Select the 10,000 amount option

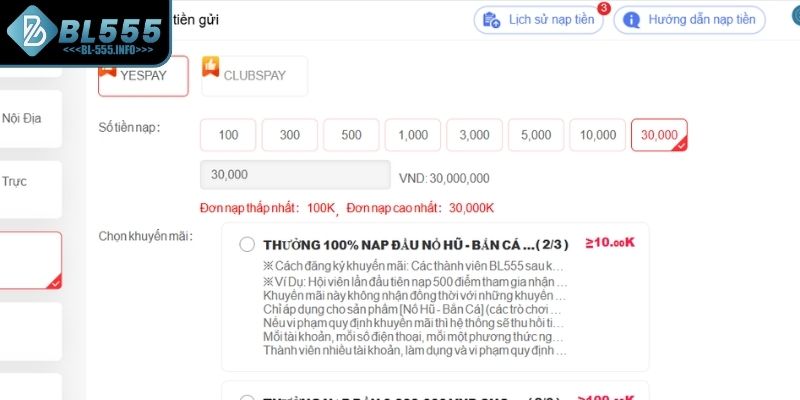coord(597,135)
